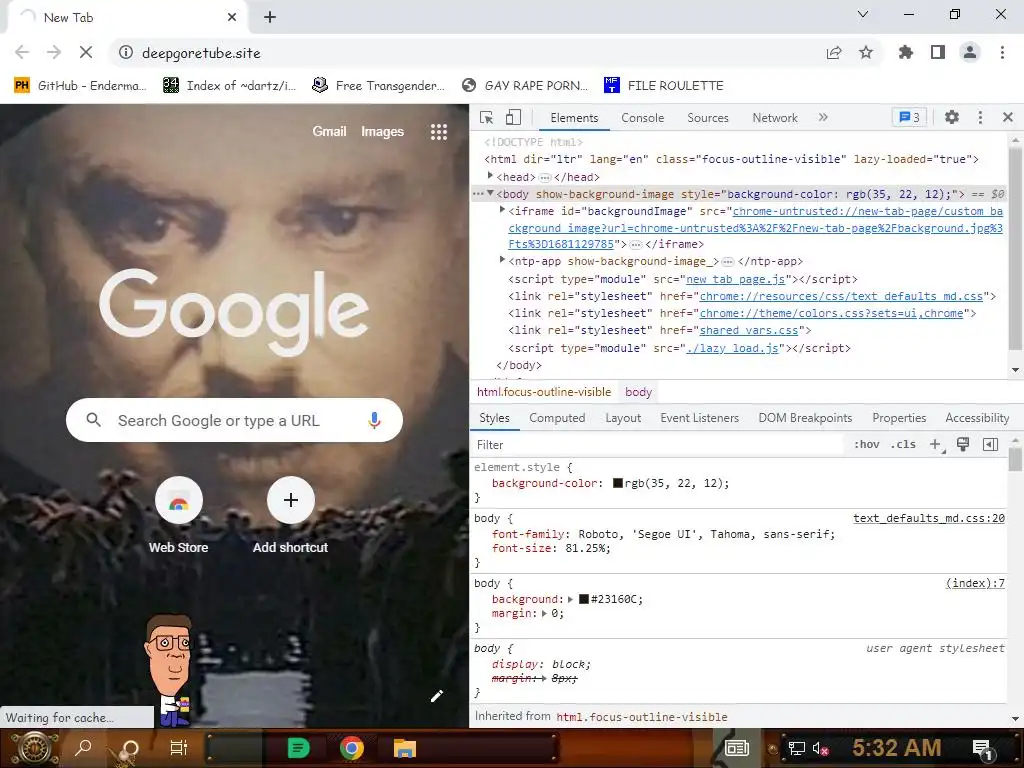Open the Properties tab
This screenshot has height=768, width=1024.
(899, 418)
